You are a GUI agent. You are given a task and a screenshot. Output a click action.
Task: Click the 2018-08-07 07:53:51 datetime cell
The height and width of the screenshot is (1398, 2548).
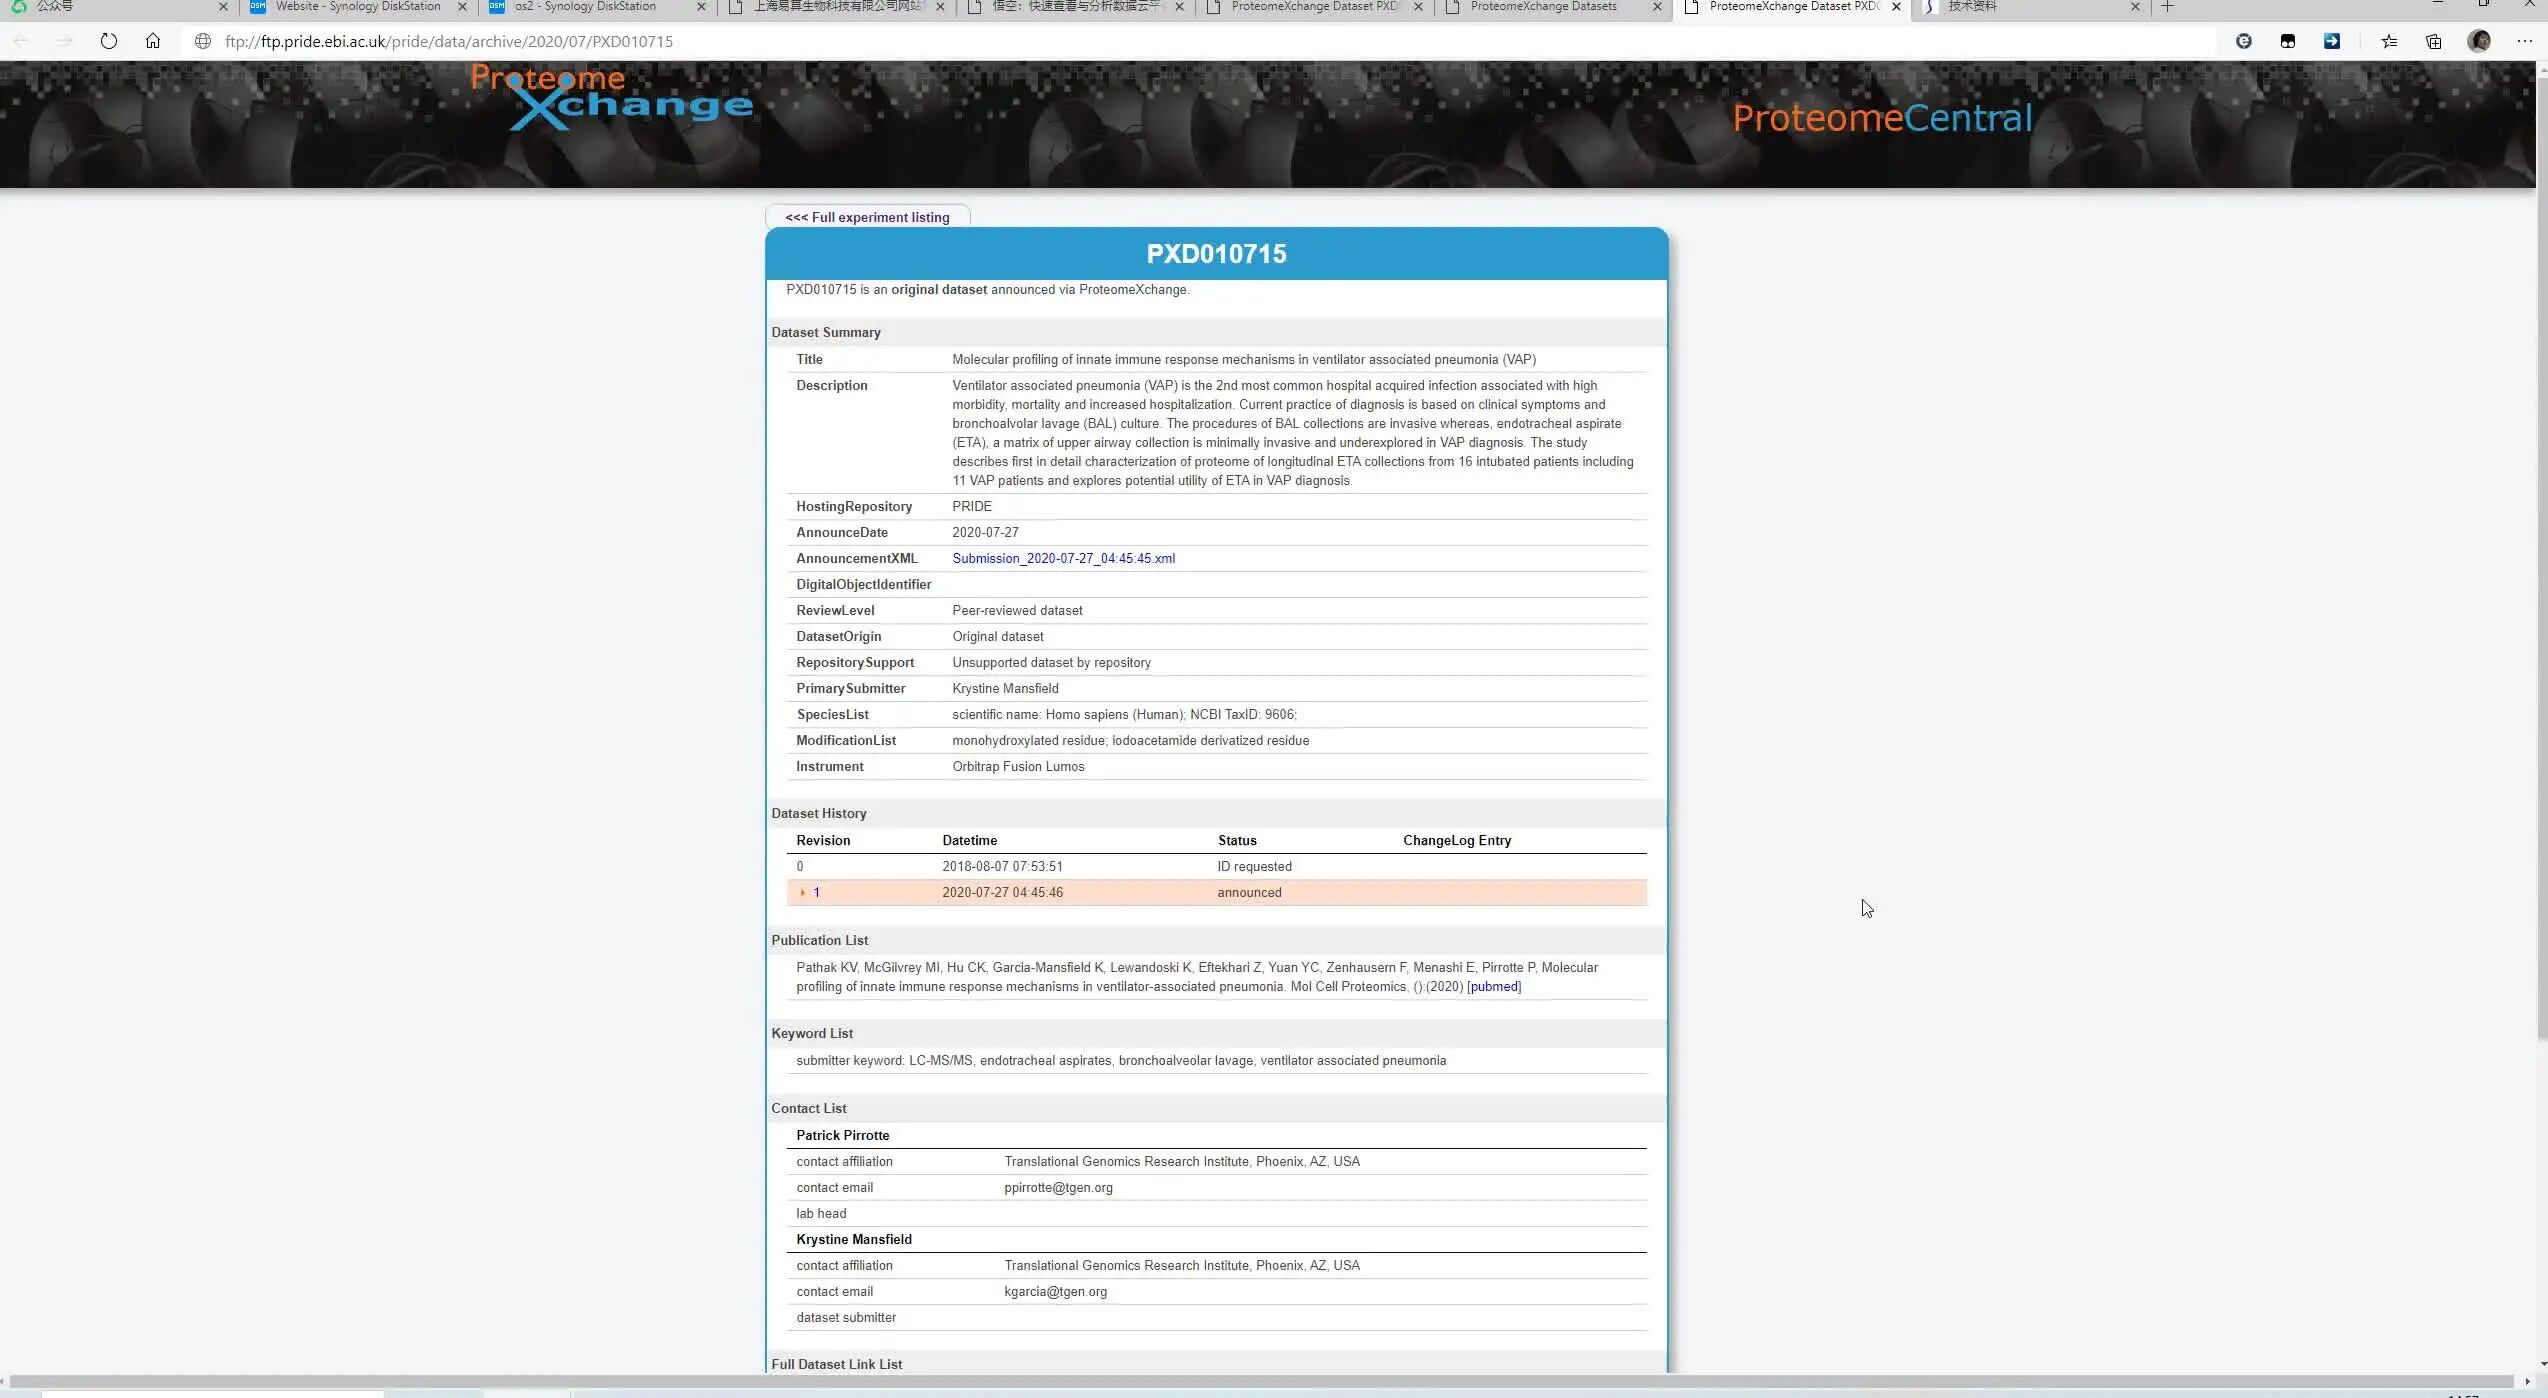point(1002,866)
